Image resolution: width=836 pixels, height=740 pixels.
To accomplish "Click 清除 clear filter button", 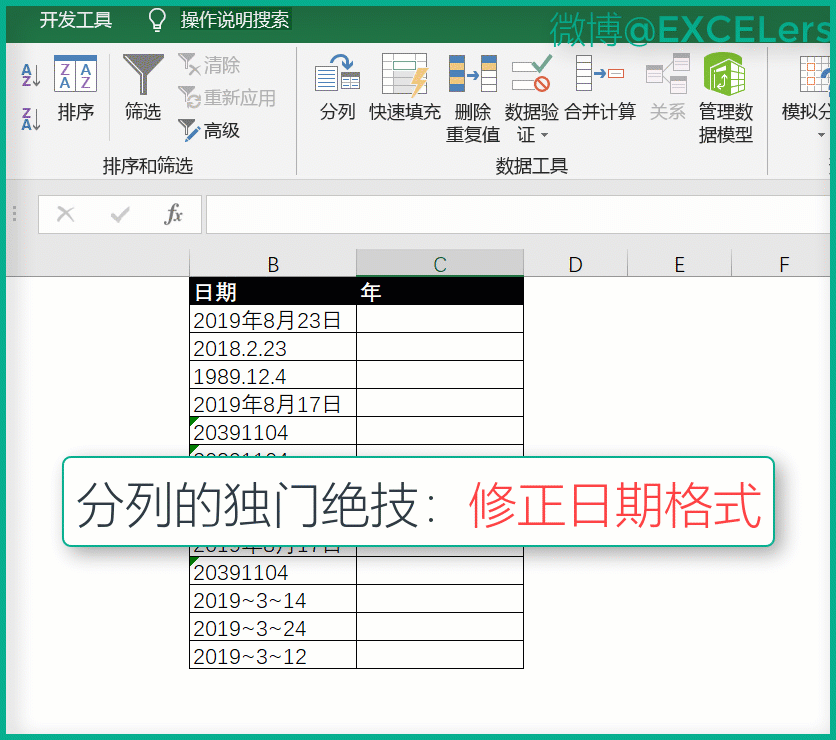I will (209, 65).
